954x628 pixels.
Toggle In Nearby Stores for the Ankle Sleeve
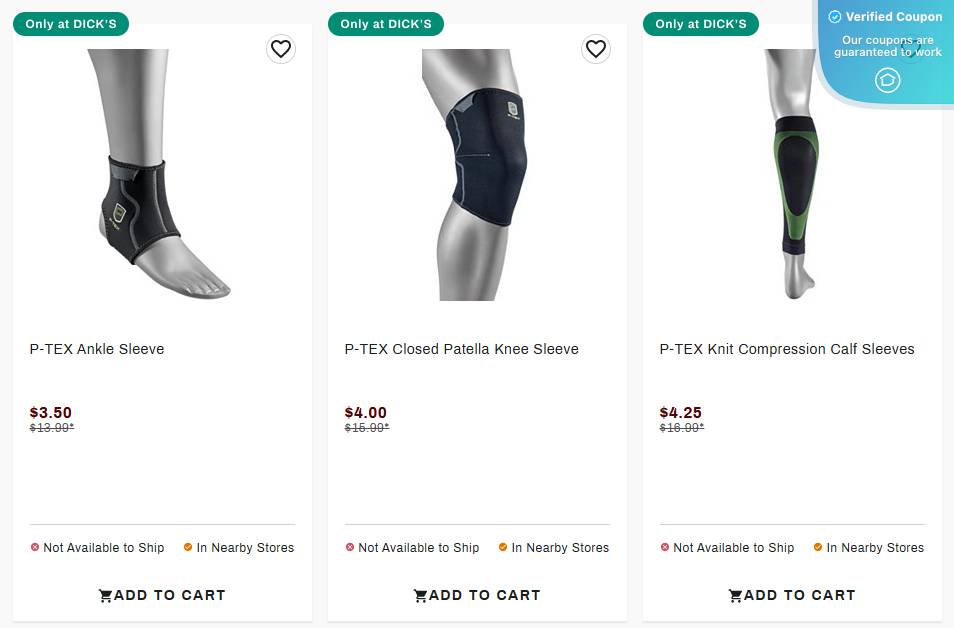tap(239, 547)
